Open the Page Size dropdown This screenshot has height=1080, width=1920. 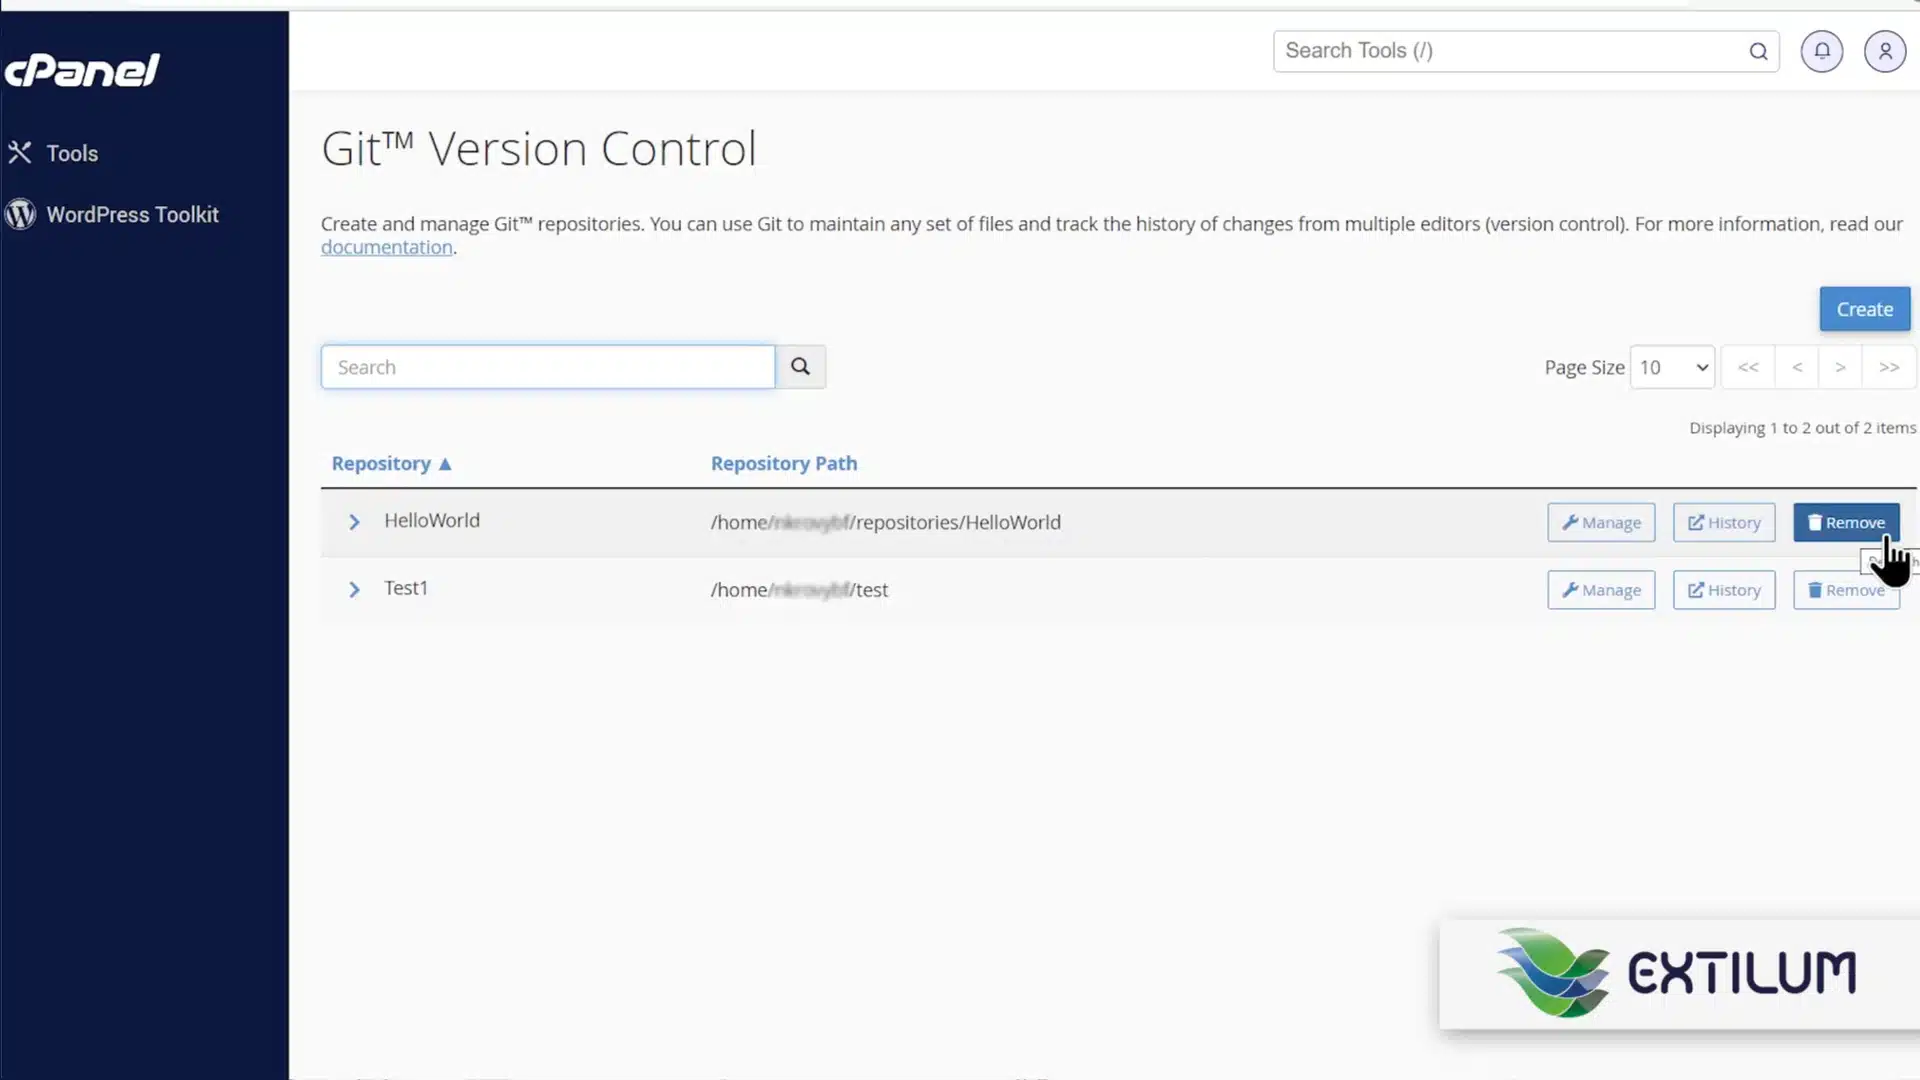point(1672,367)
